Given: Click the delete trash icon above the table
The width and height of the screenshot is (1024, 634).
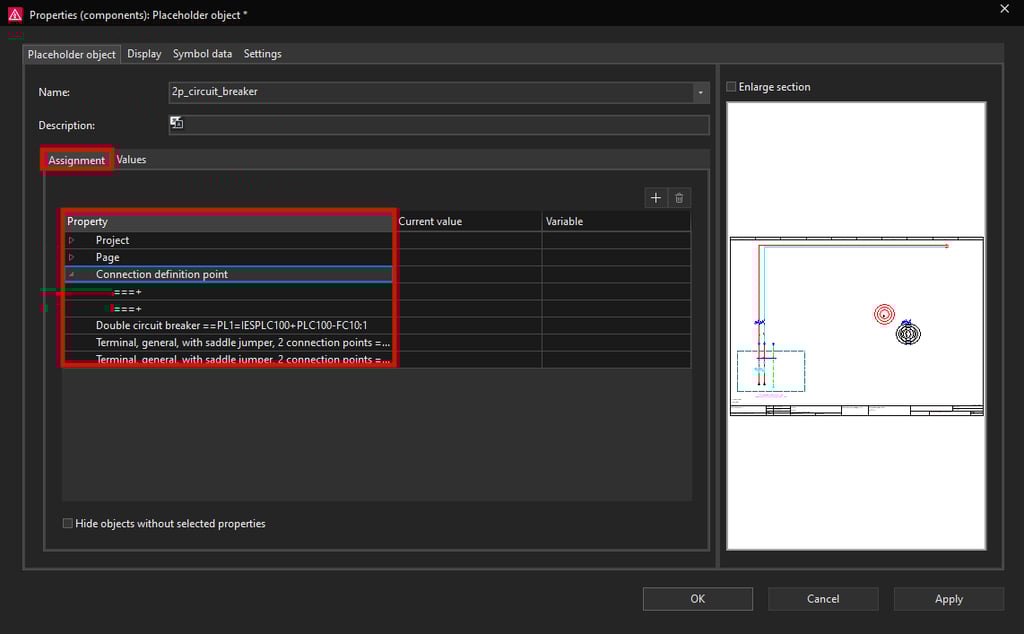Looking at the screenshot, I should (x=679, y=198).
